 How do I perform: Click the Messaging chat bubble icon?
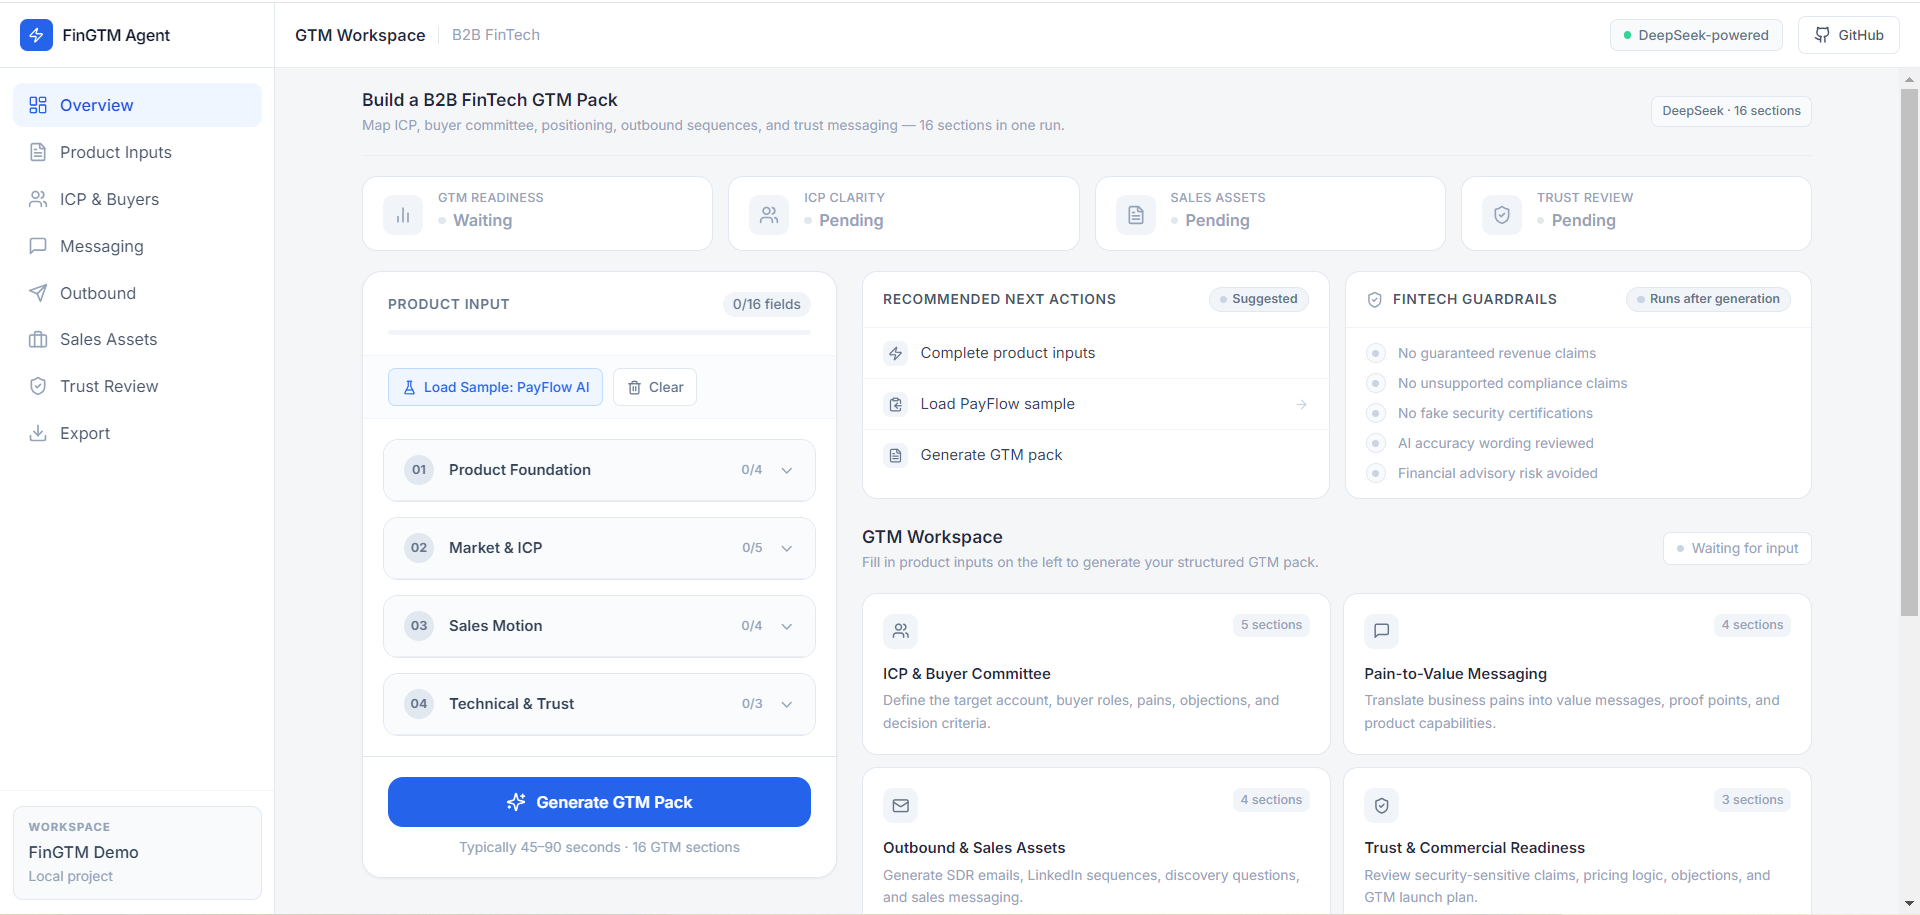(x=38, y=246)
